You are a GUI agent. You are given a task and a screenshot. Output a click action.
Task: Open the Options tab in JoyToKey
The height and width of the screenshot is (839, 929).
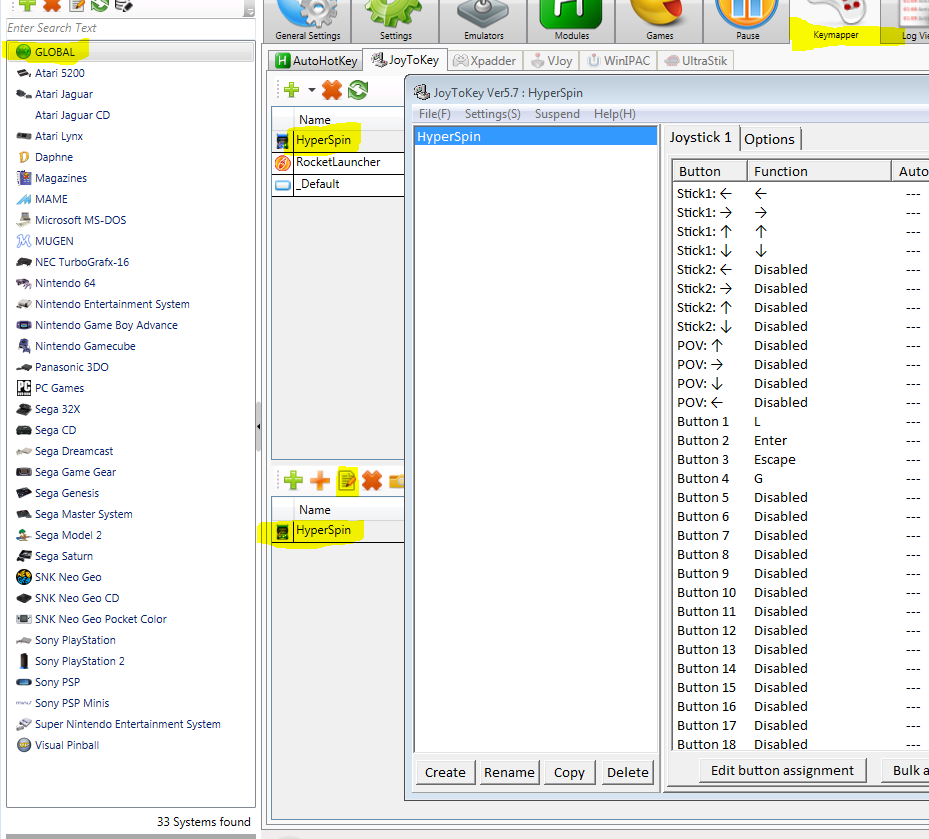(x=769, y=139)
